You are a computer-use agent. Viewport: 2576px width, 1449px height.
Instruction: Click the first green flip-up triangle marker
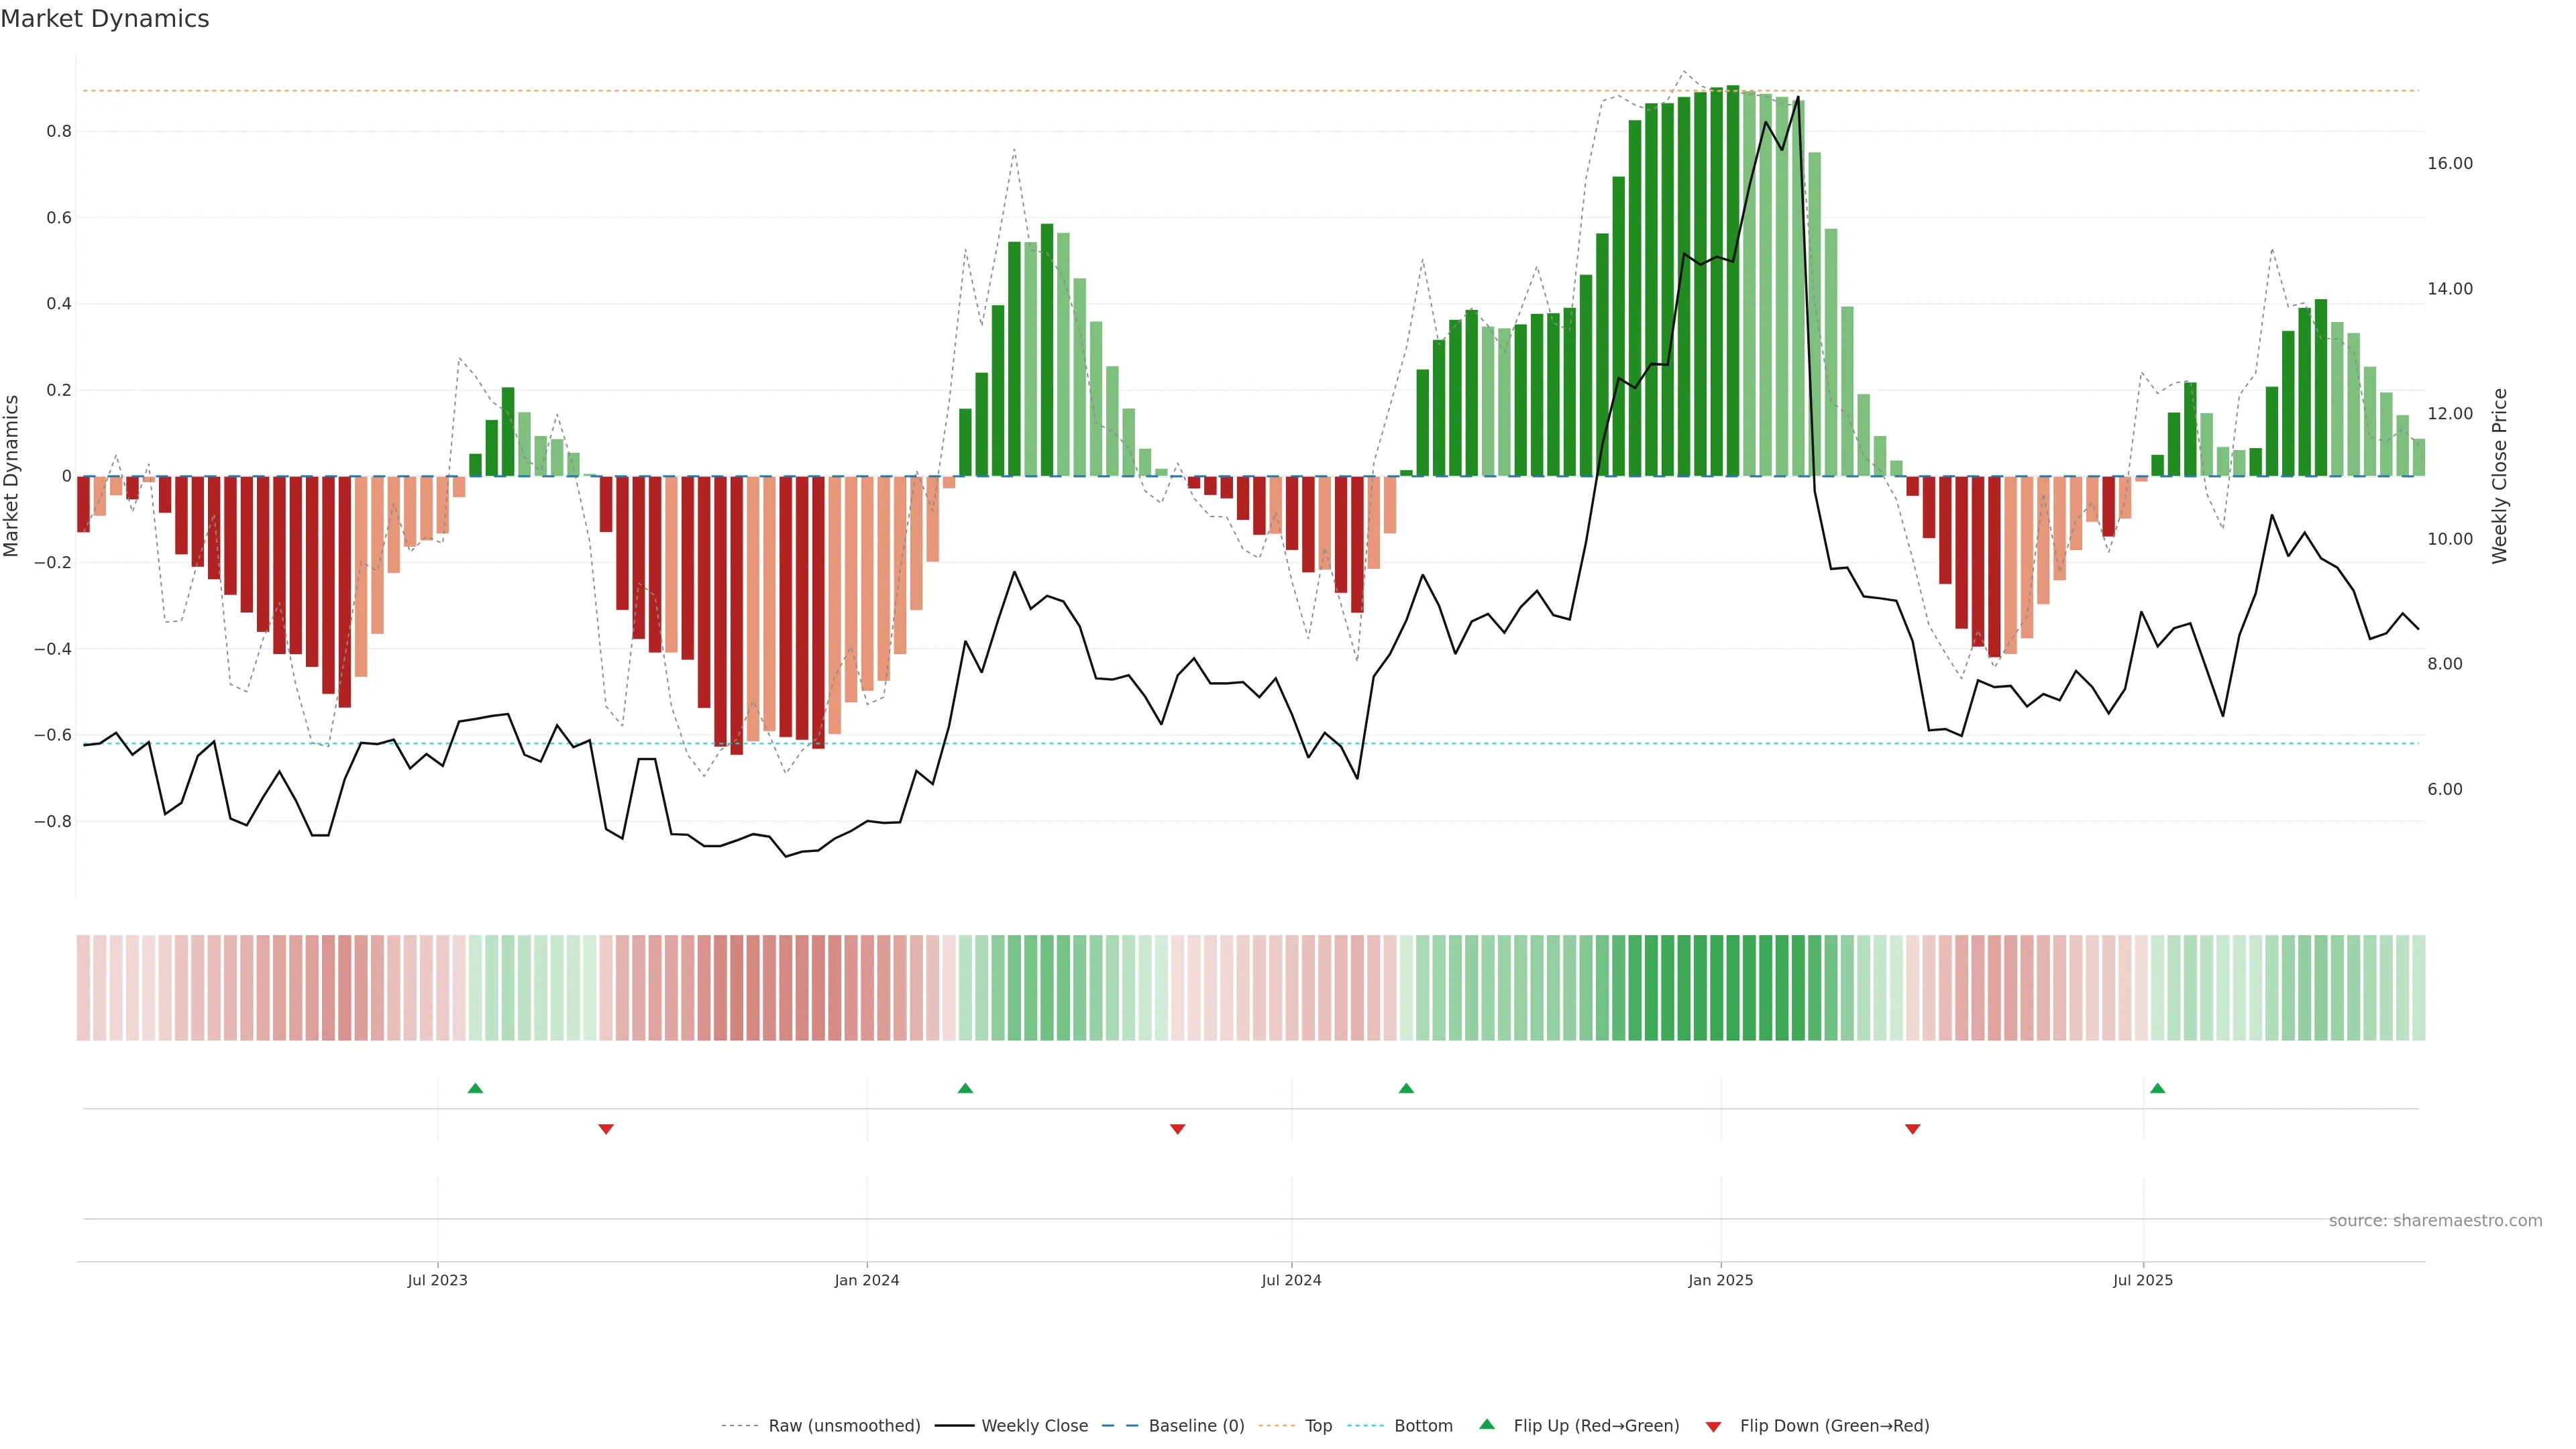[x=475, y=1088]
